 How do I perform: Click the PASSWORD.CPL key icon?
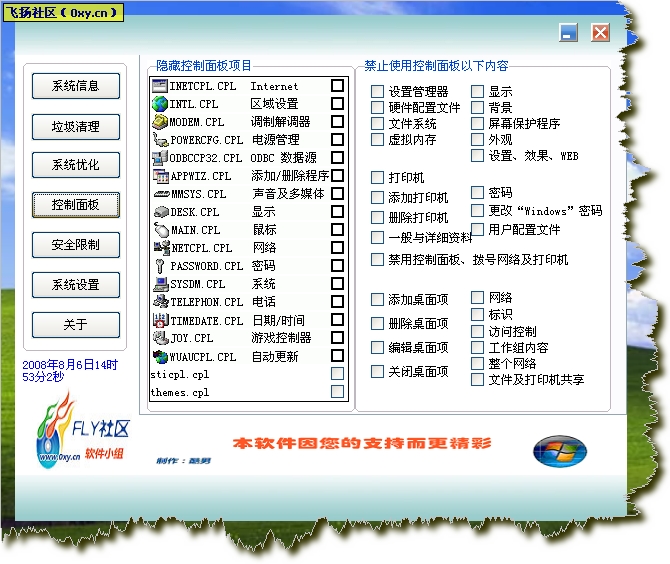click(160, 266)
